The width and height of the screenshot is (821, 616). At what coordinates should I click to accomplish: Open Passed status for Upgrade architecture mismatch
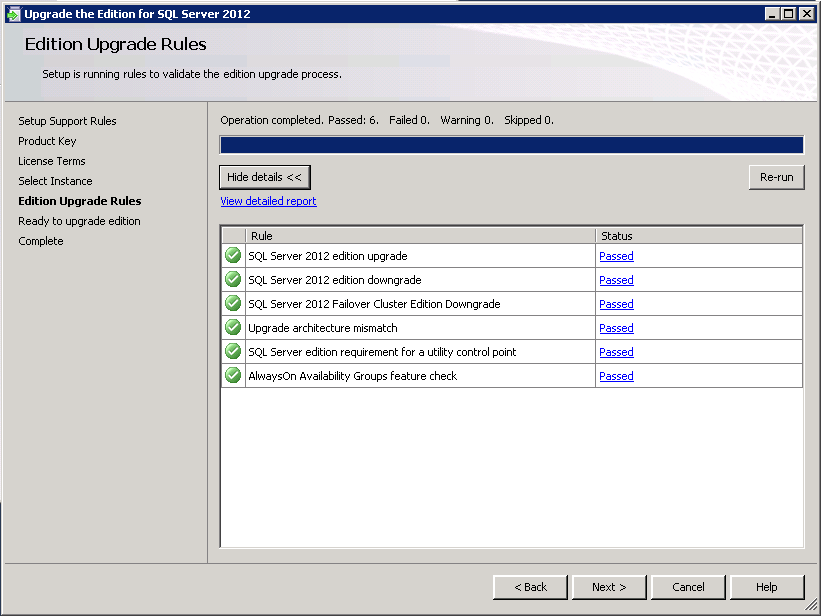[x=616, y=328]
